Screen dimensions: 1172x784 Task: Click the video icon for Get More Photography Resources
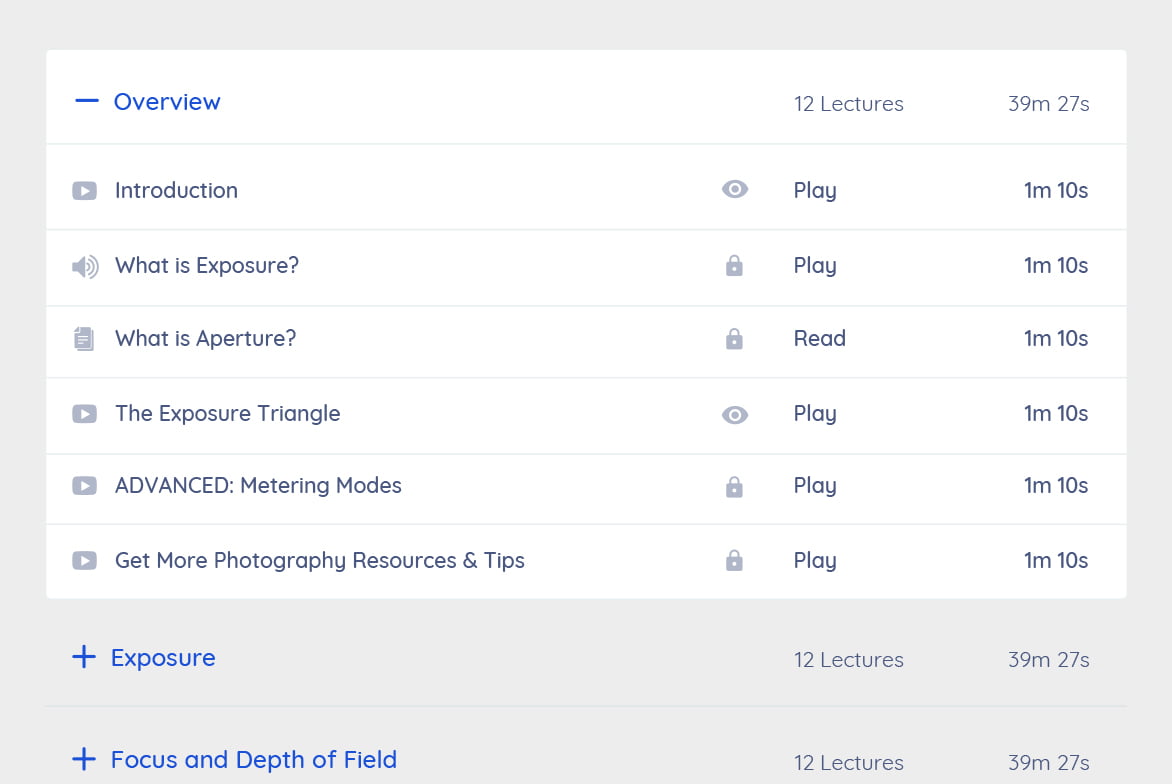tap(85, 561)
